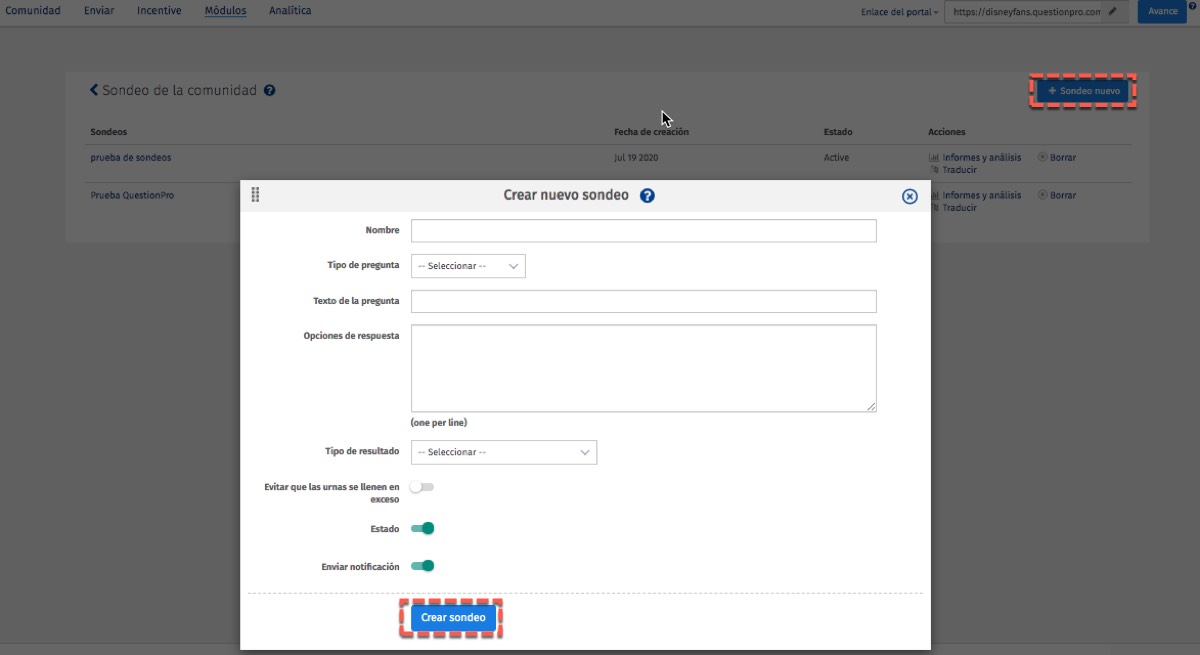Open the Tipo de pregunta dropdown
The height and width of the screenshot is (655, 1200).
468,266
